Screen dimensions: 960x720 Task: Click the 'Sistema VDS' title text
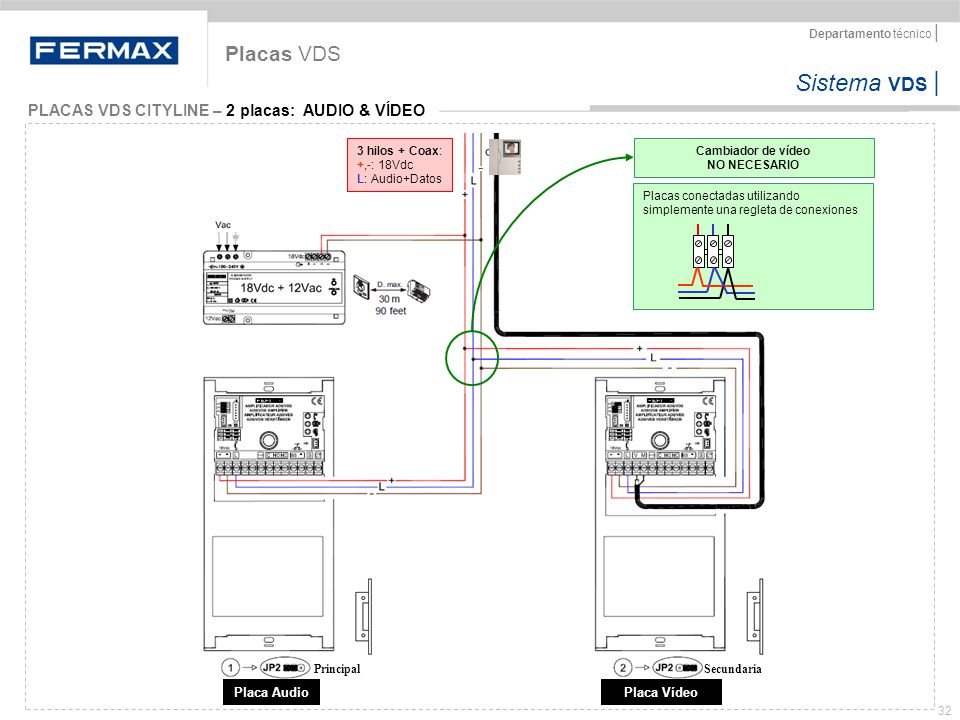pyautogui.click(x=861, y=83)
